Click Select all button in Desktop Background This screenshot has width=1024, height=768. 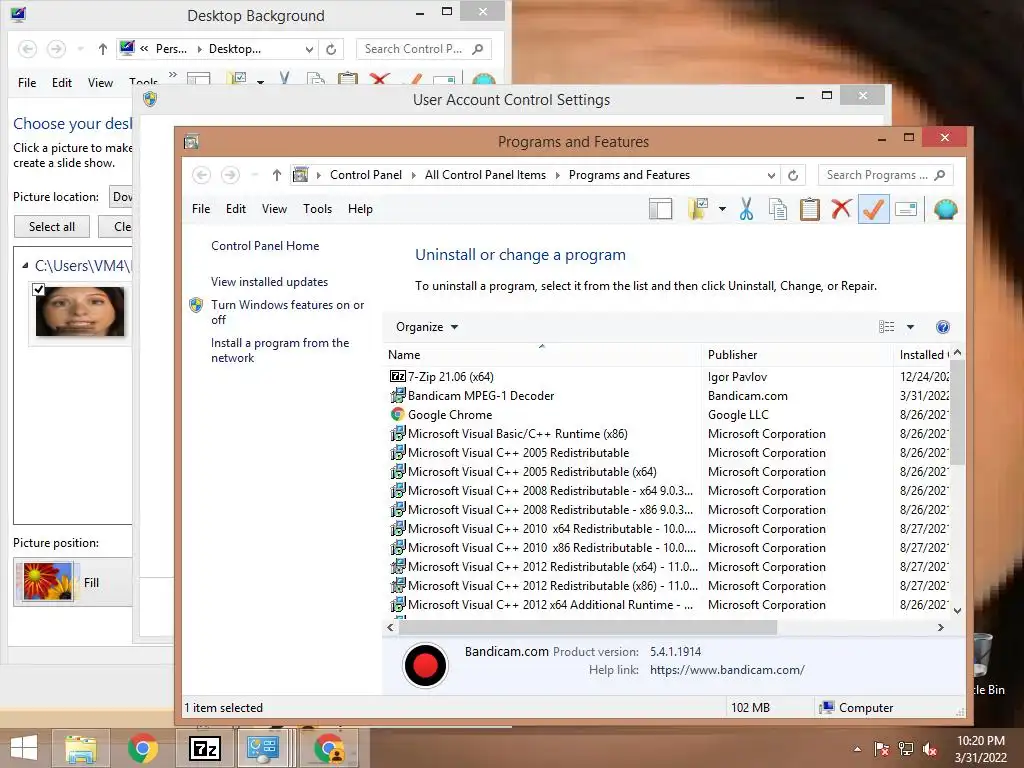pyautogui.click(x=52, y=227)
